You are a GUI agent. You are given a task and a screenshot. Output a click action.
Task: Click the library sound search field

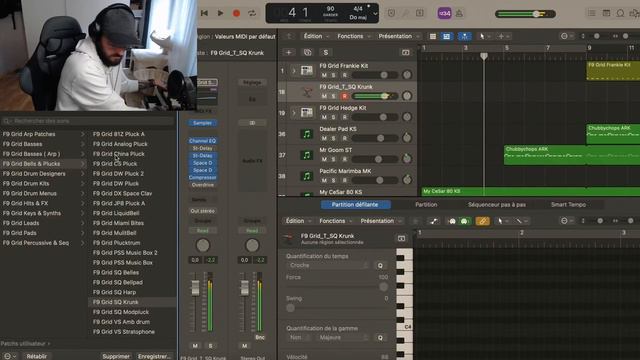coord(88,121)
